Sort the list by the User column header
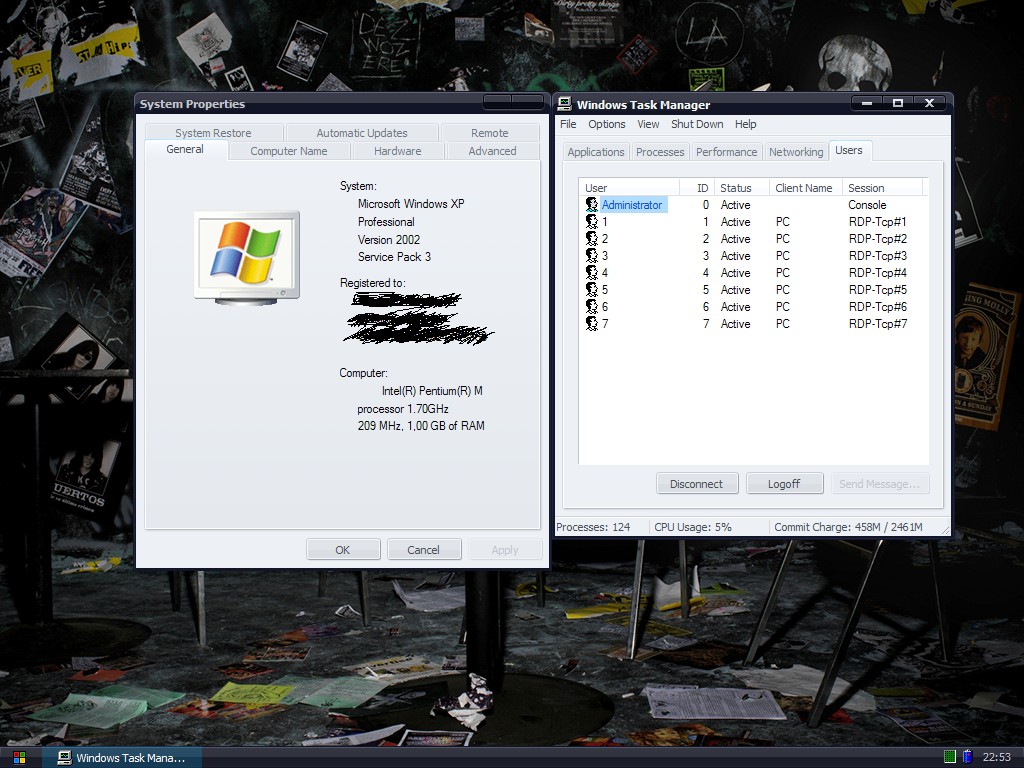Viewport: 1024px width, 768px height. (629, 188)
